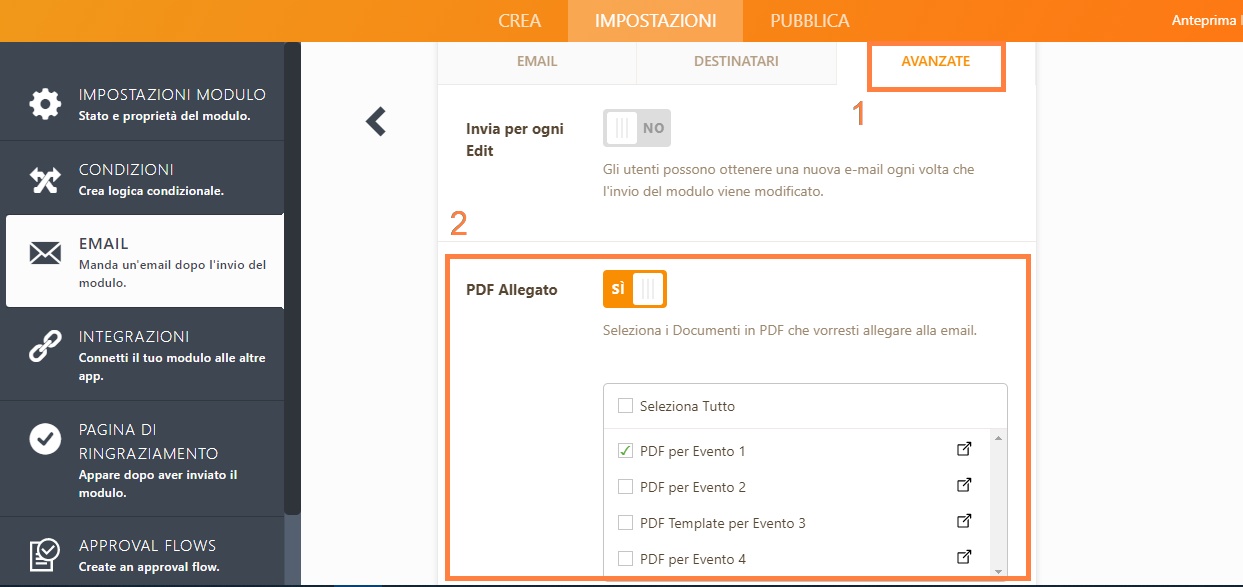Uncheck PDF per Evento 1
Viewport: 1243px width, 587px height.
626,451
